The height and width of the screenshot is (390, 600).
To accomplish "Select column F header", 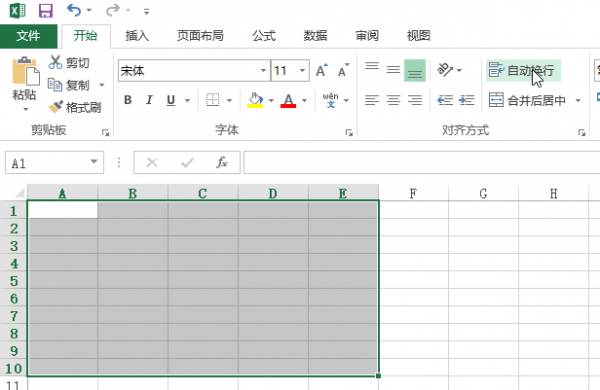I will 413,193.
